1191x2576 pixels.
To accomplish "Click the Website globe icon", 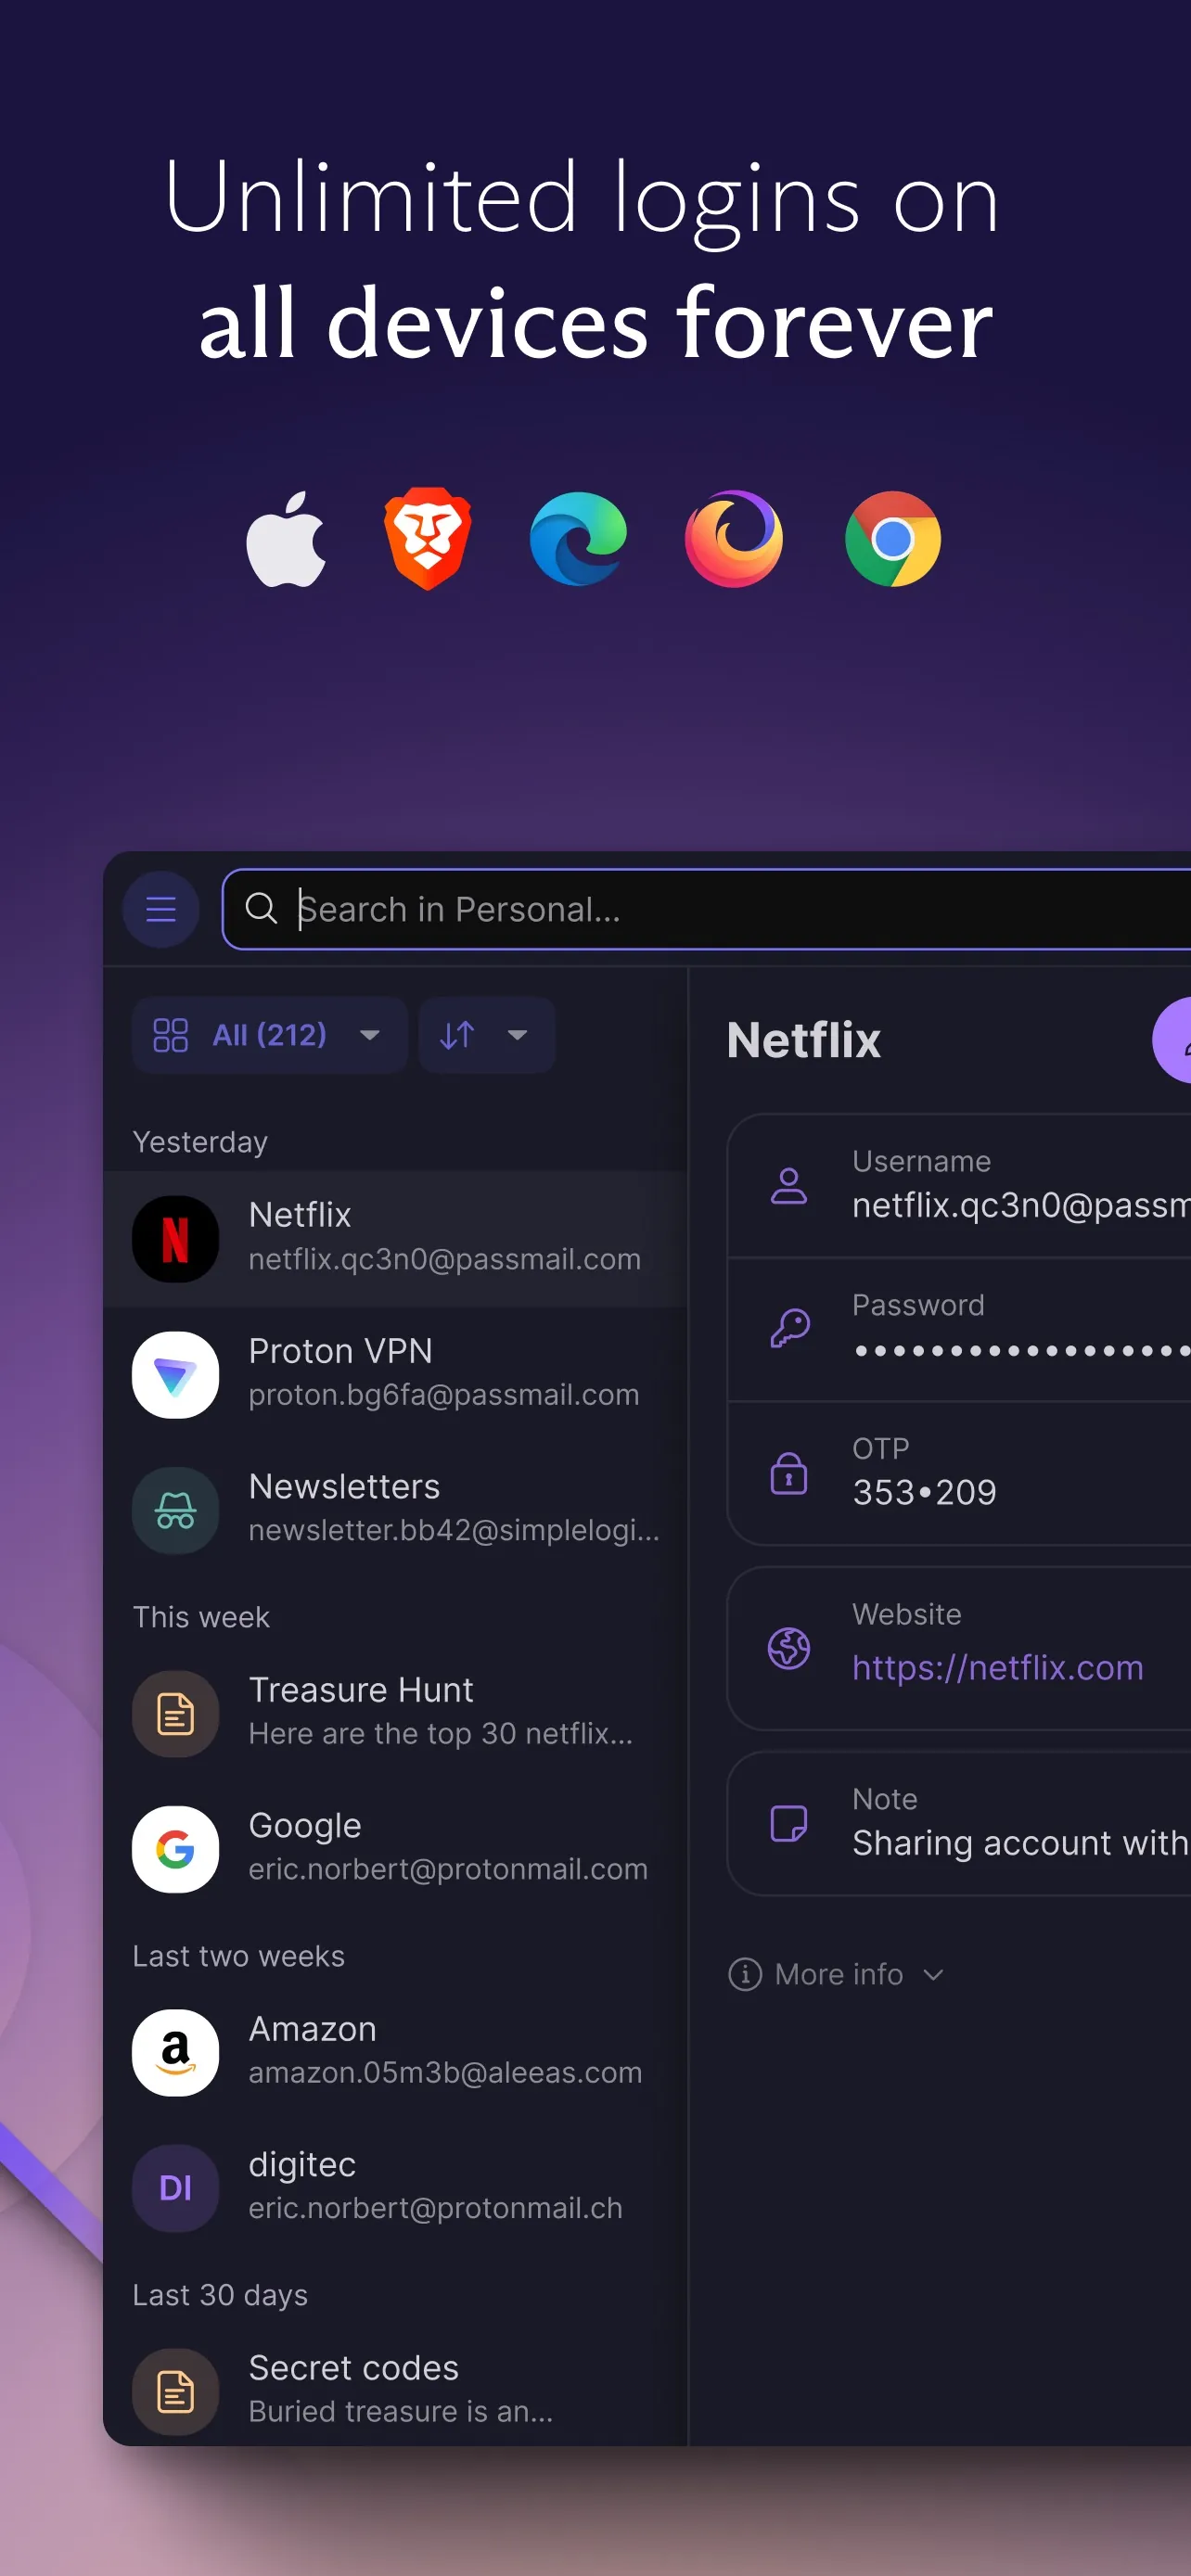I will coord(789,1648).
